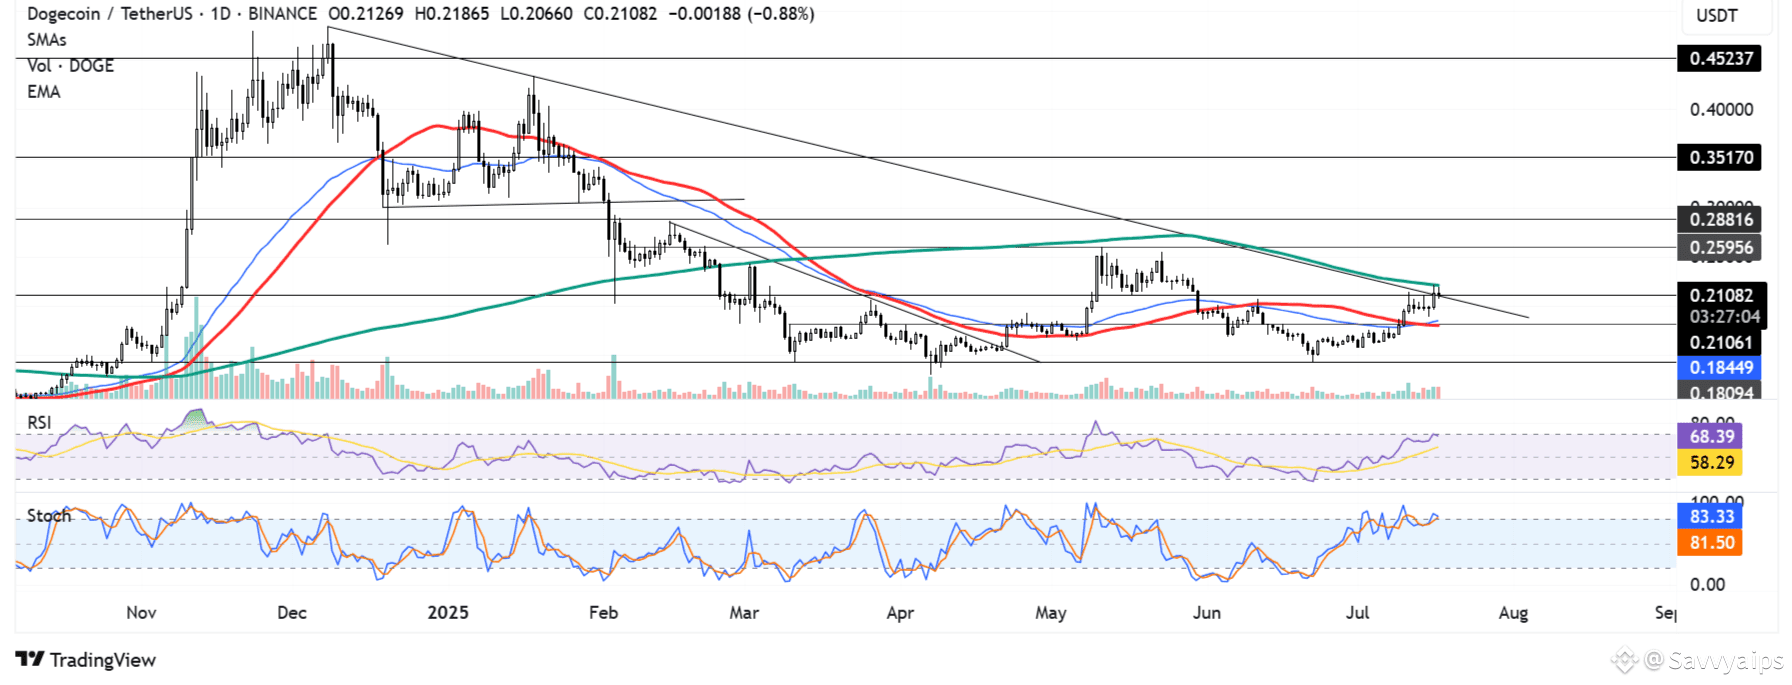Click the Nov date on time axis
Screen dimensions: 1792x685
coord(141,613)
